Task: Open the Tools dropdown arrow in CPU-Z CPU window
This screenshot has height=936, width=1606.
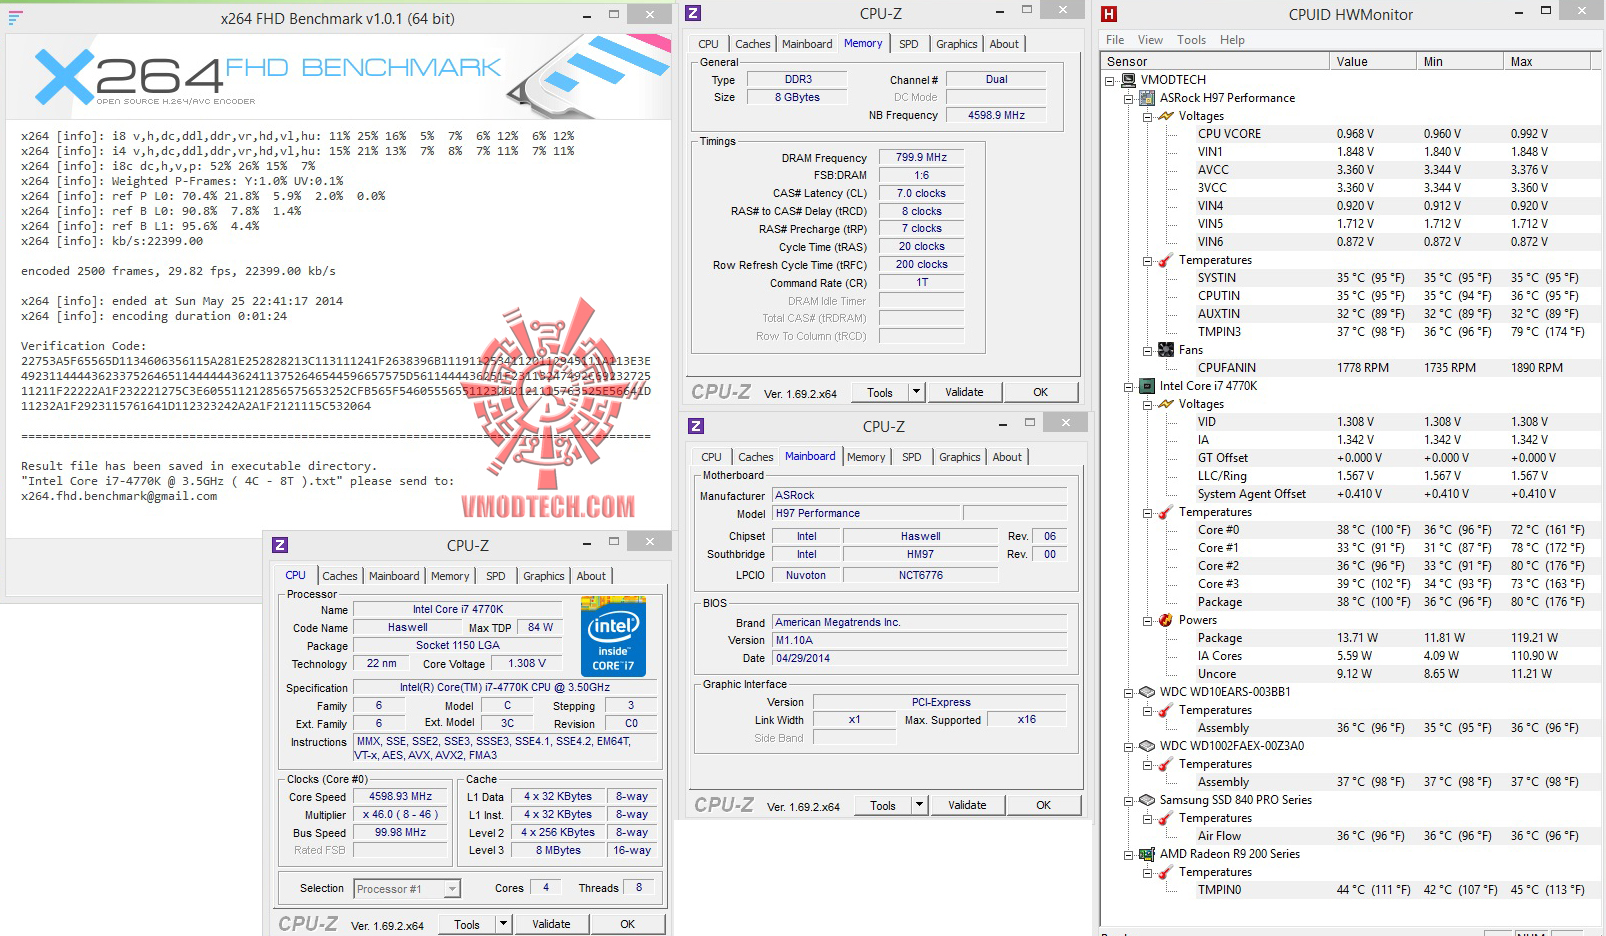Action: [504, 924]
